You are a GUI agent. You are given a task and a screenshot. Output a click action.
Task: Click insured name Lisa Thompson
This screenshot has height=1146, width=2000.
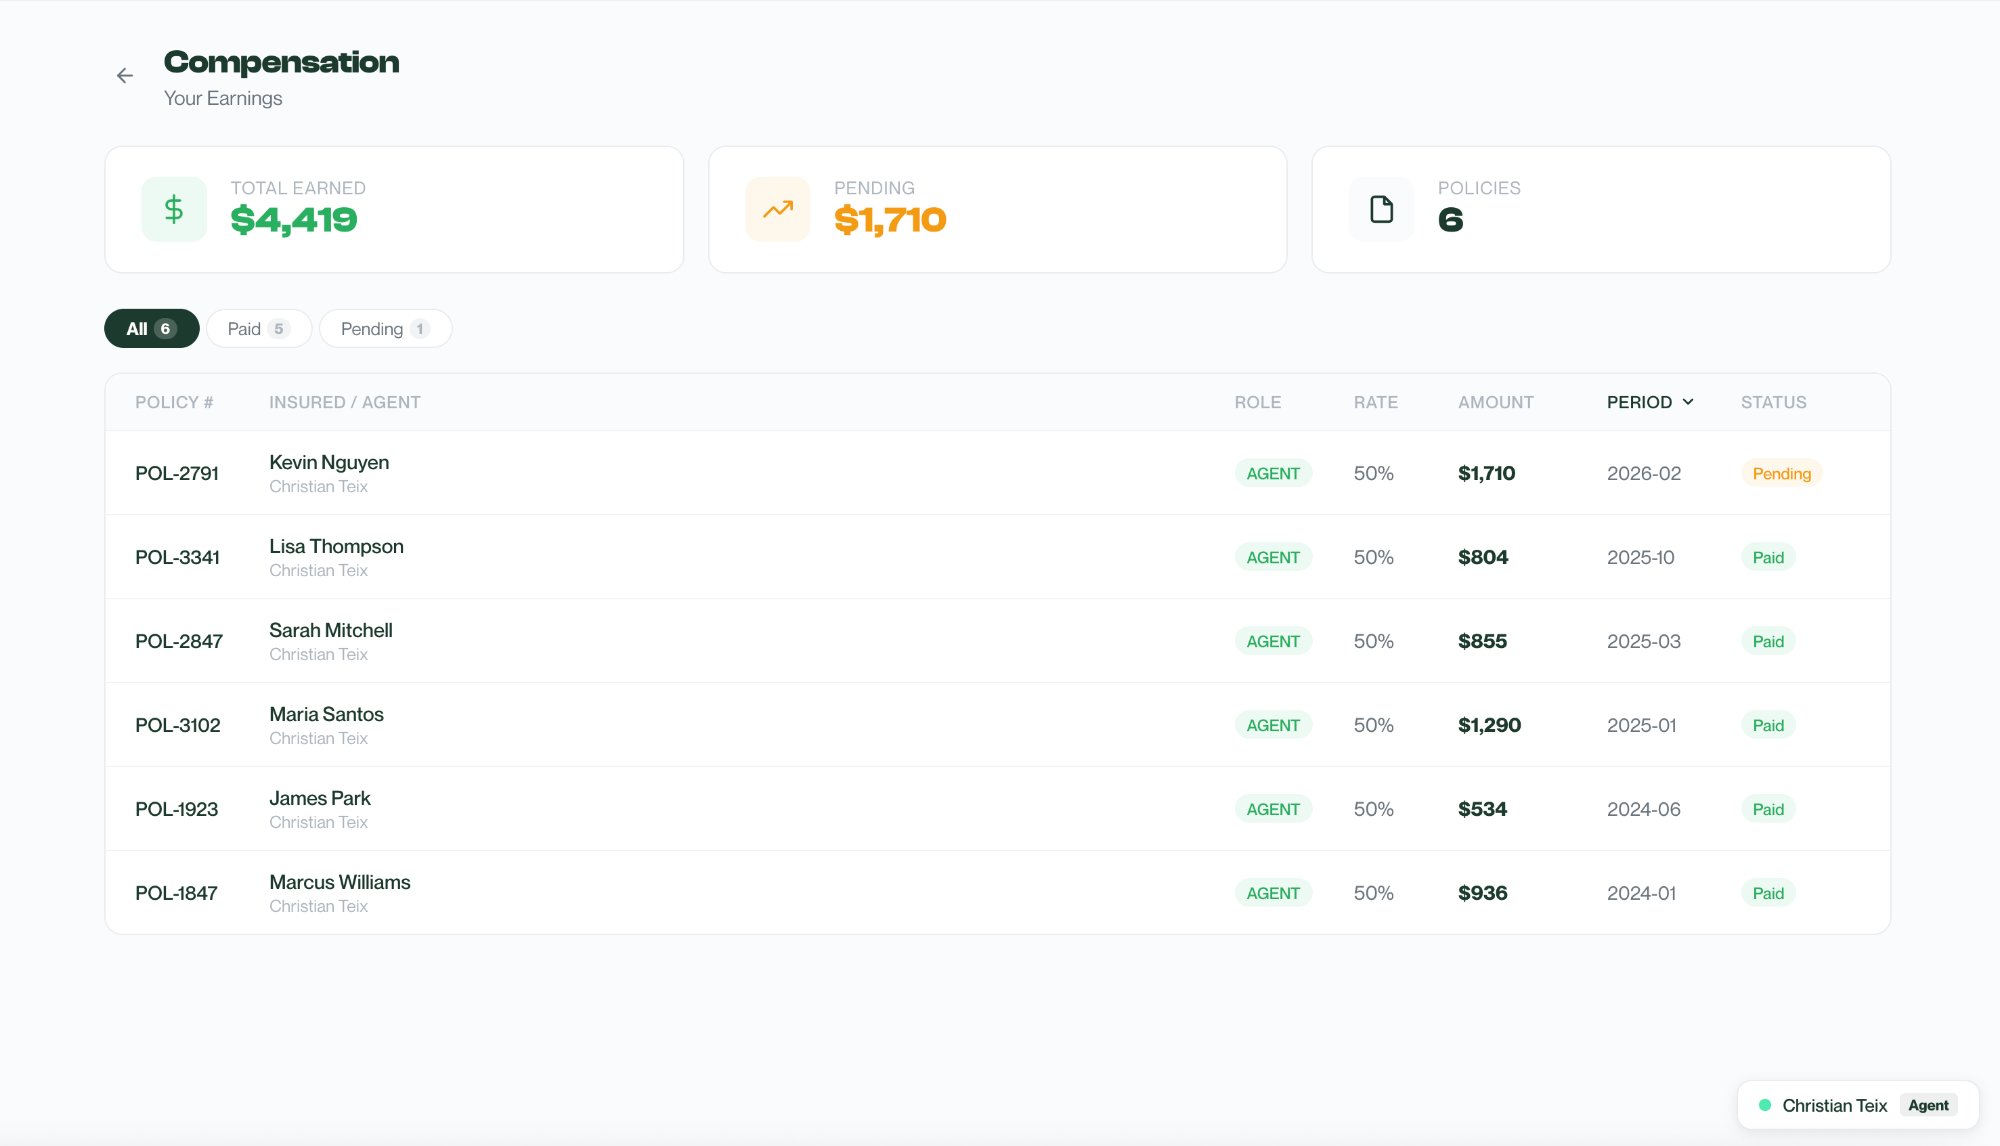336,546
